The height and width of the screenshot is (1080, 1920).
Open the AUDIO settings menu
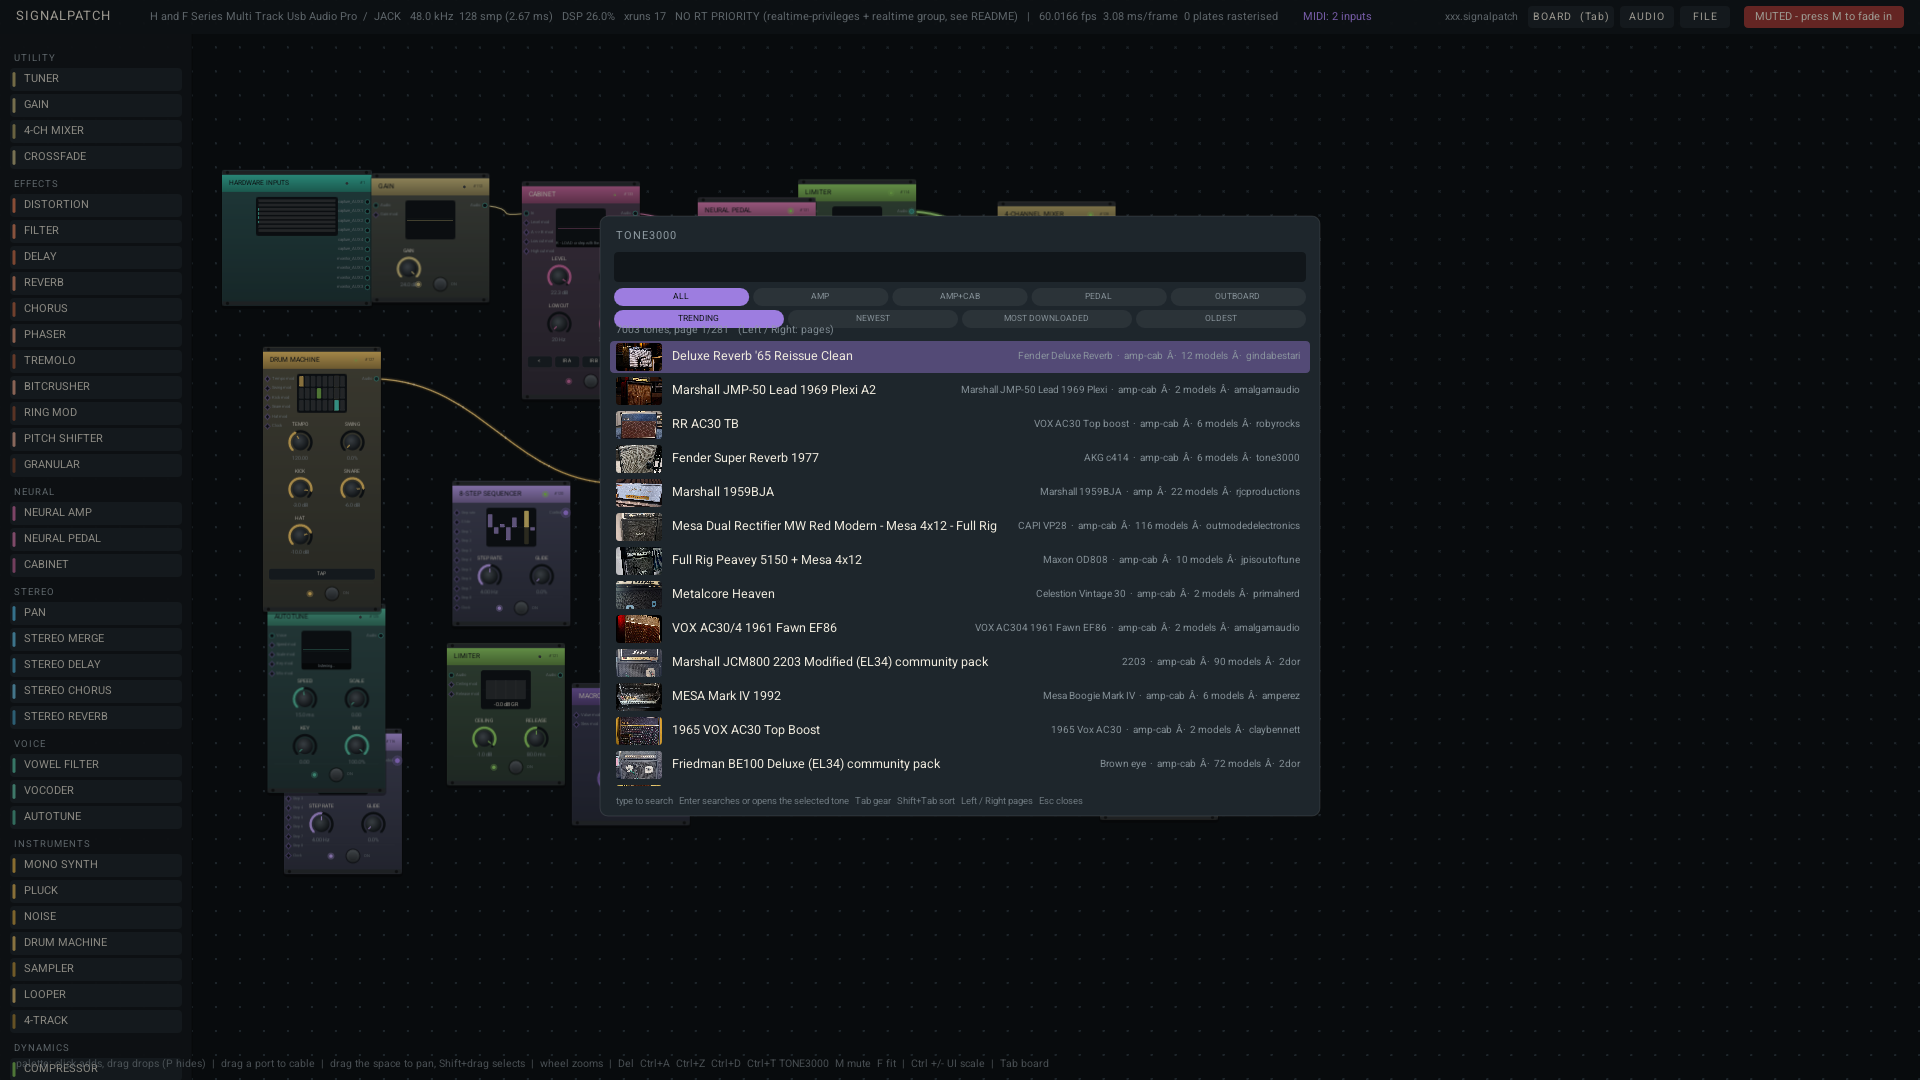pos(1646,17)
